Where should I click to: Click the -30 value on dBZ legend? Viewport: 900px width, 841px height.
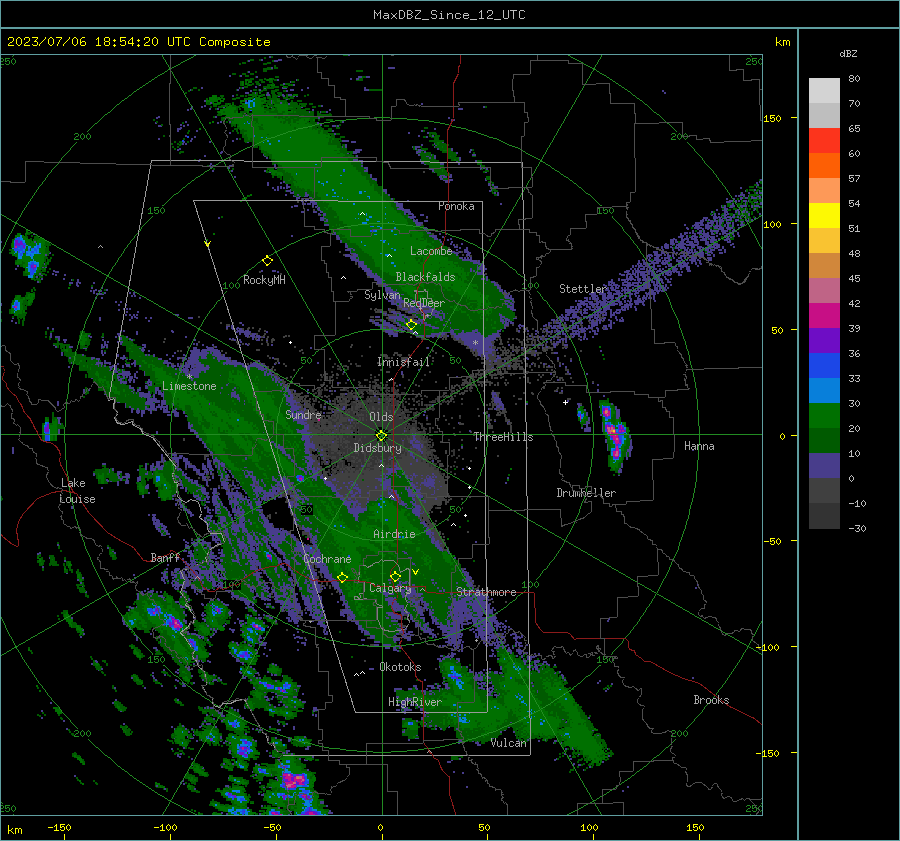click(858, 528)
